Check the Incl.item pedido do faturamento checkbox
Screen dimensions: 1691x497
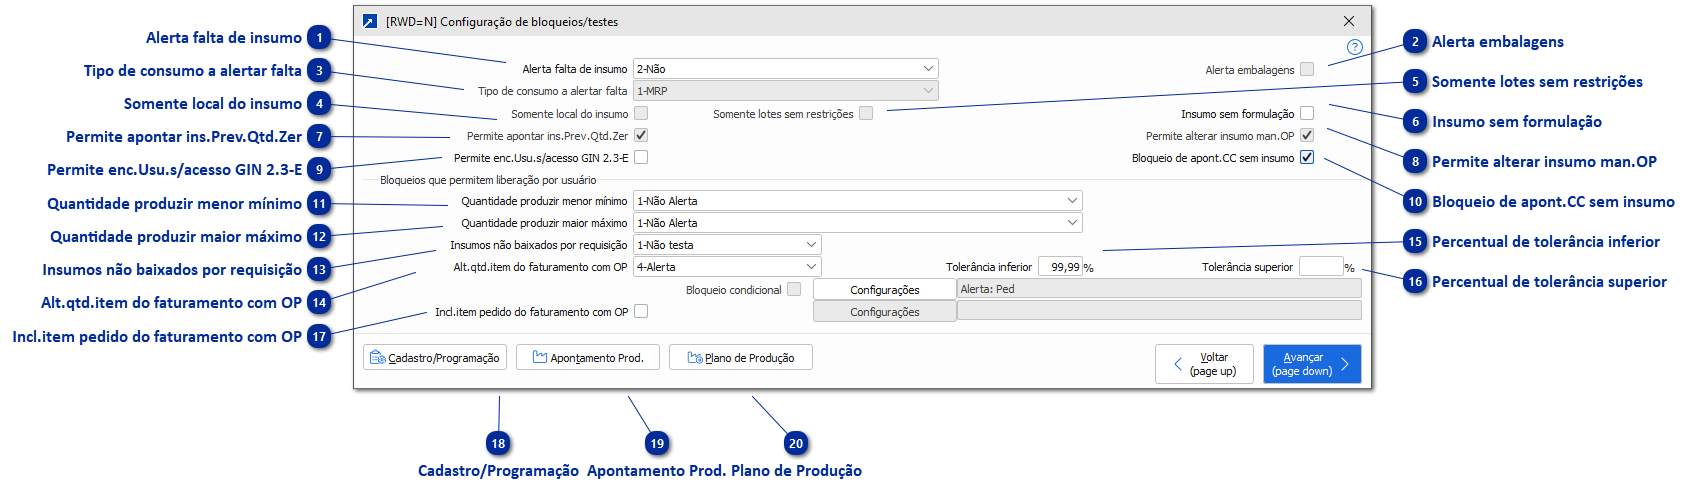[x=641, y=312]
